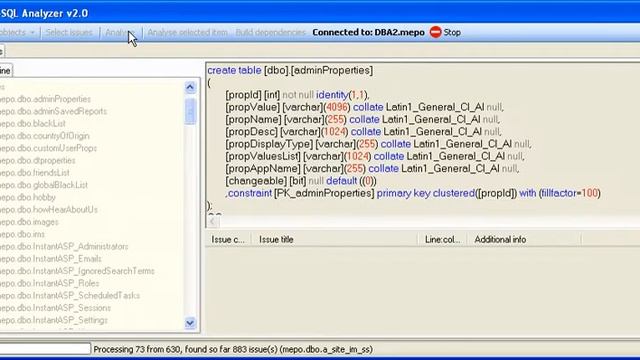Click the Additional info column header

coord(524,240)
